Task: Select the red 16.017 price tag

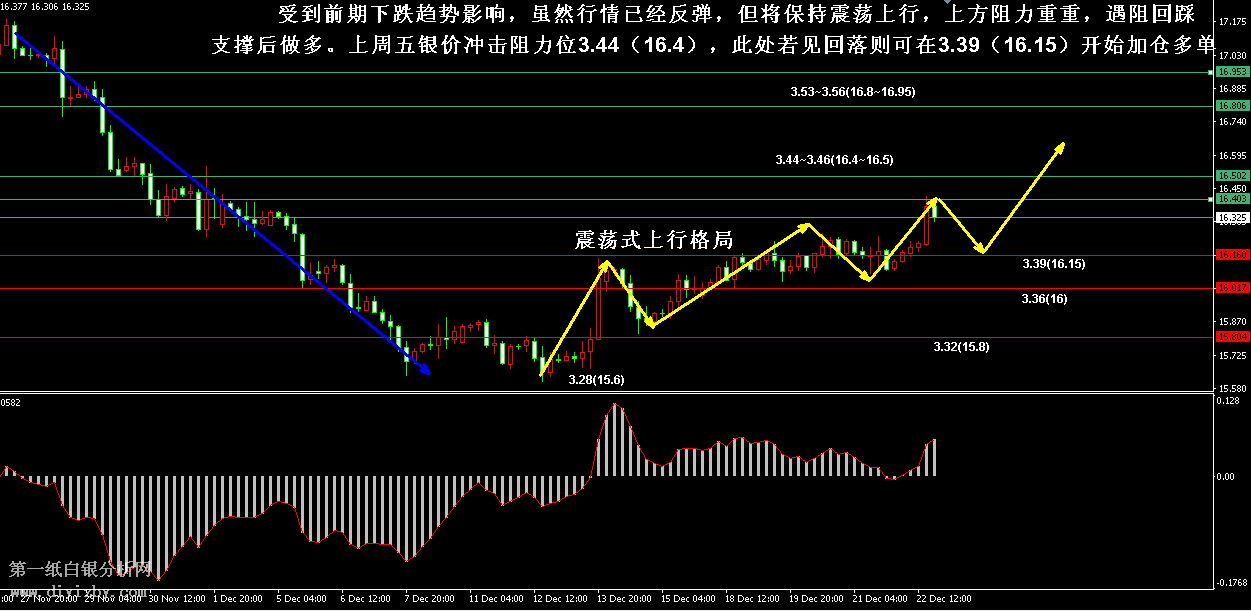Action: [x=1231, y=288]
